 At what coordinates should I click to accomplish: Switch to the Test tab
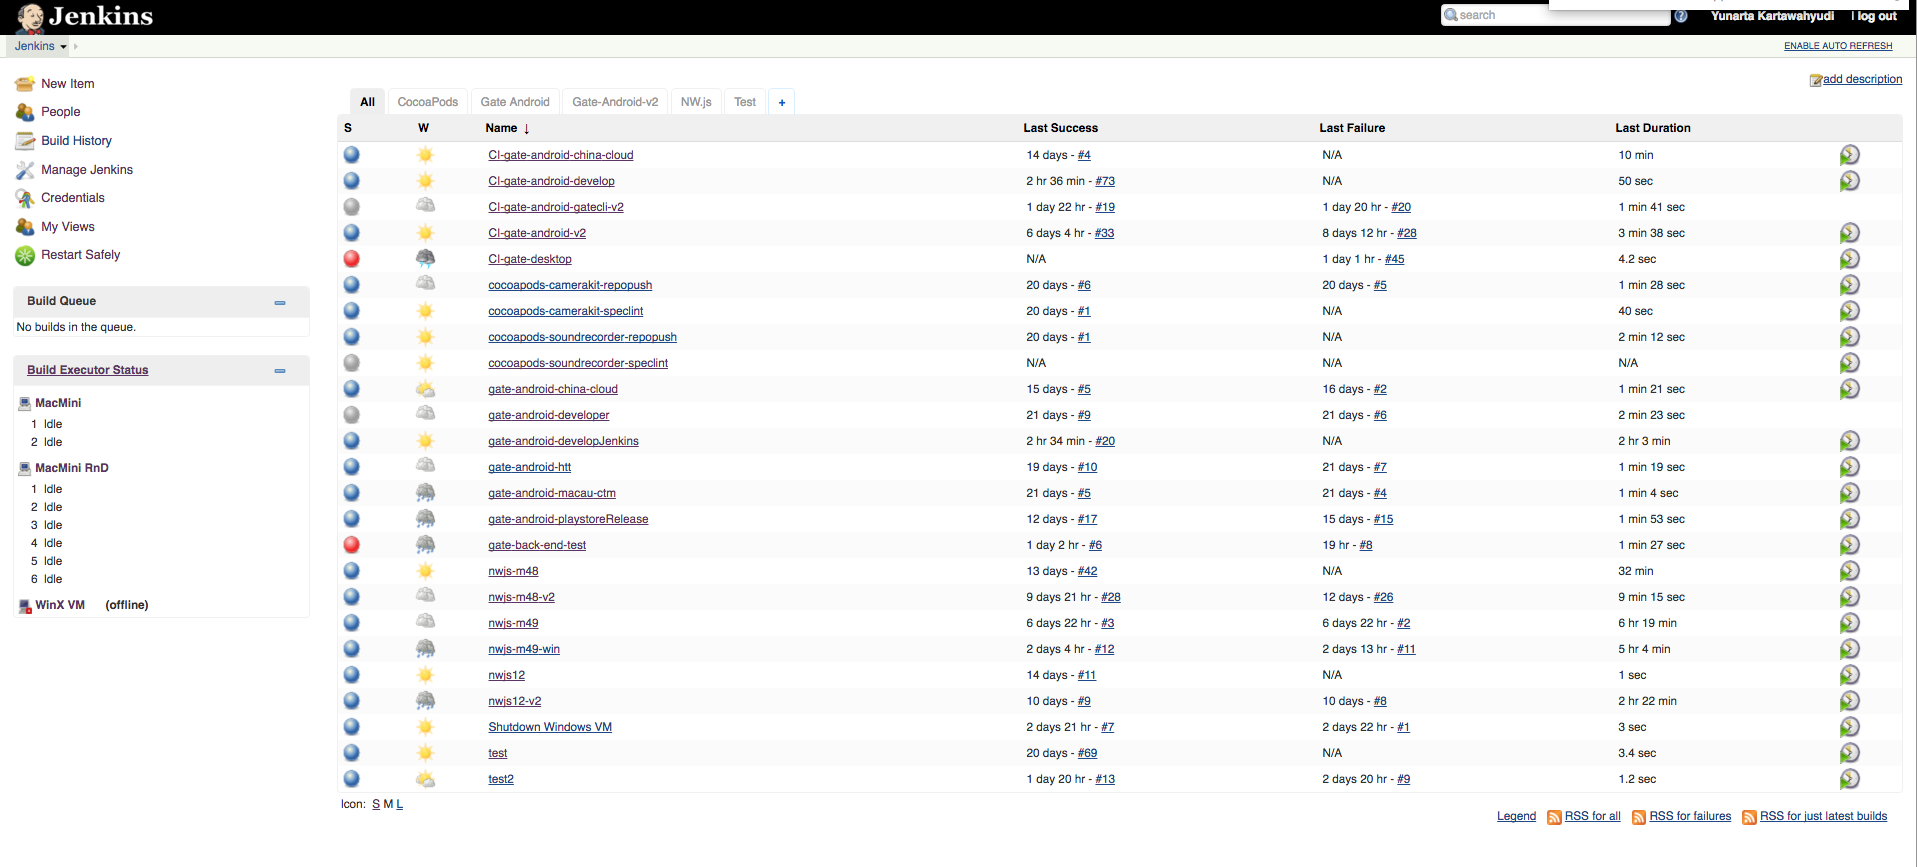coord(745,102)
